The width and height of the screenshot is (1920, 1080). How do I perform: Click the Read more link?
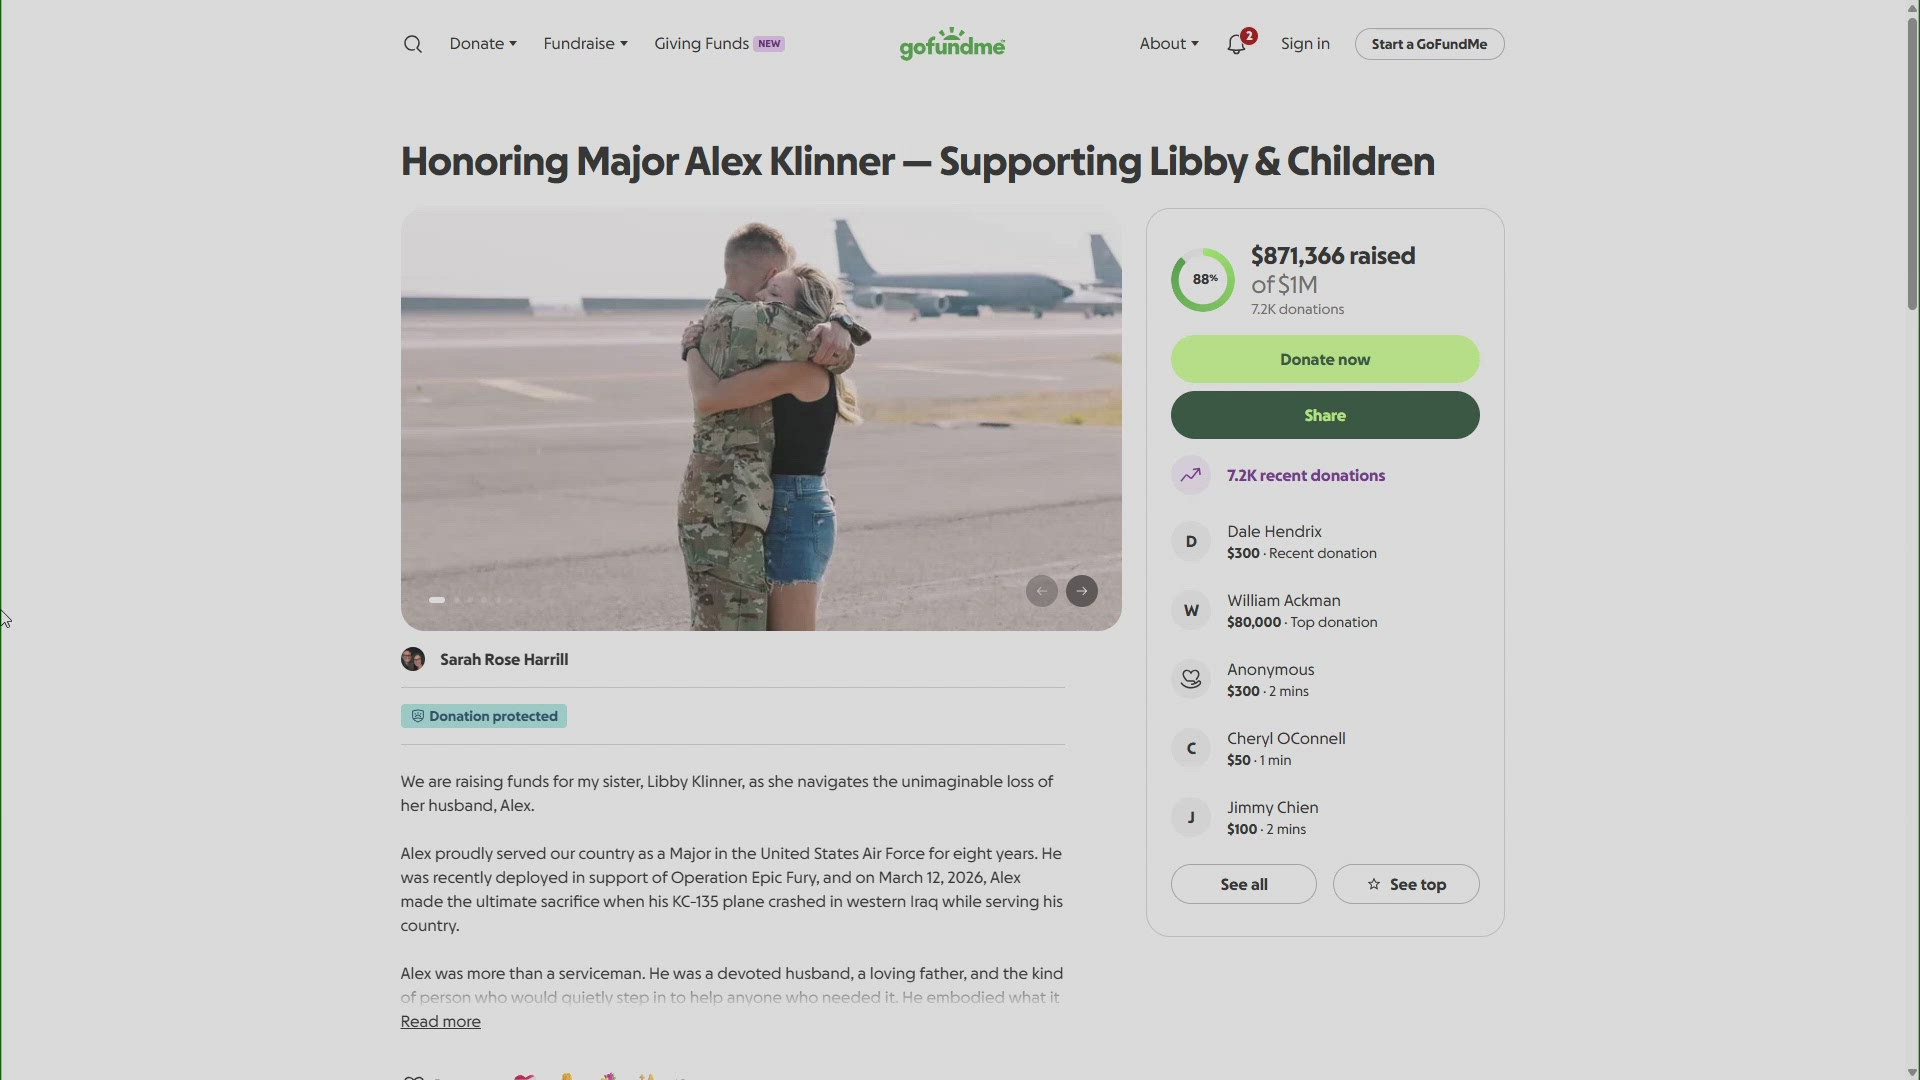tap(440, 1021)
